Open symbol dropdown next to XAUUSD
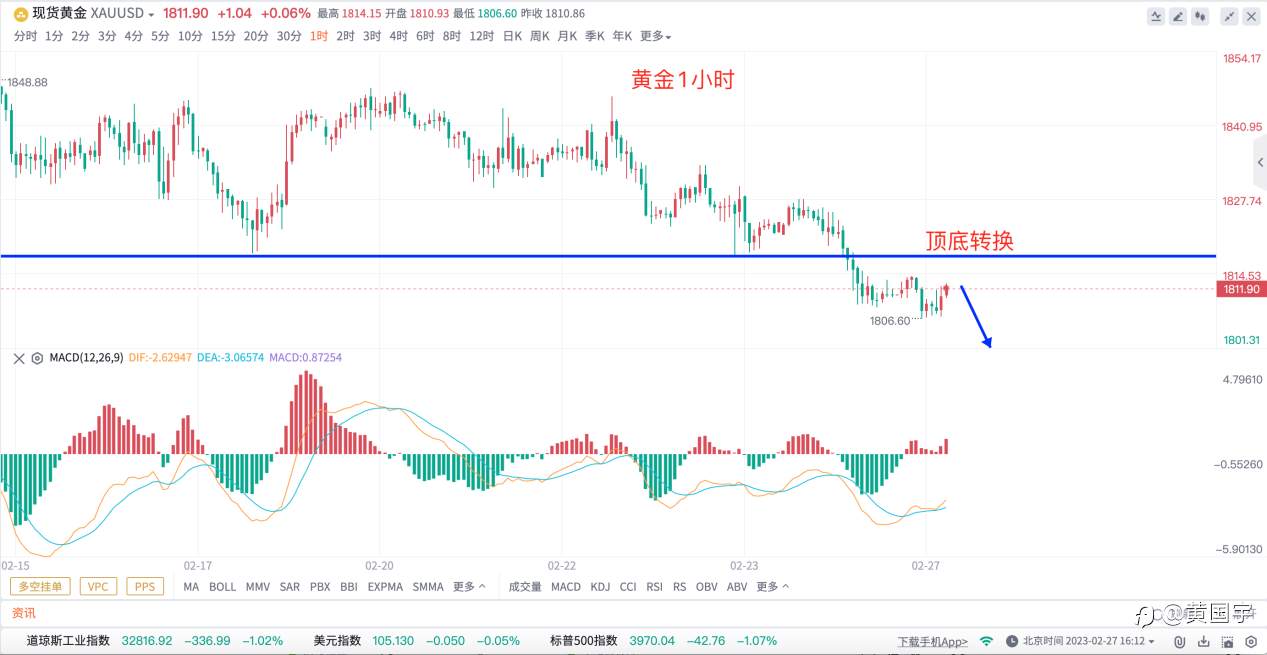 tap(151, 15)
